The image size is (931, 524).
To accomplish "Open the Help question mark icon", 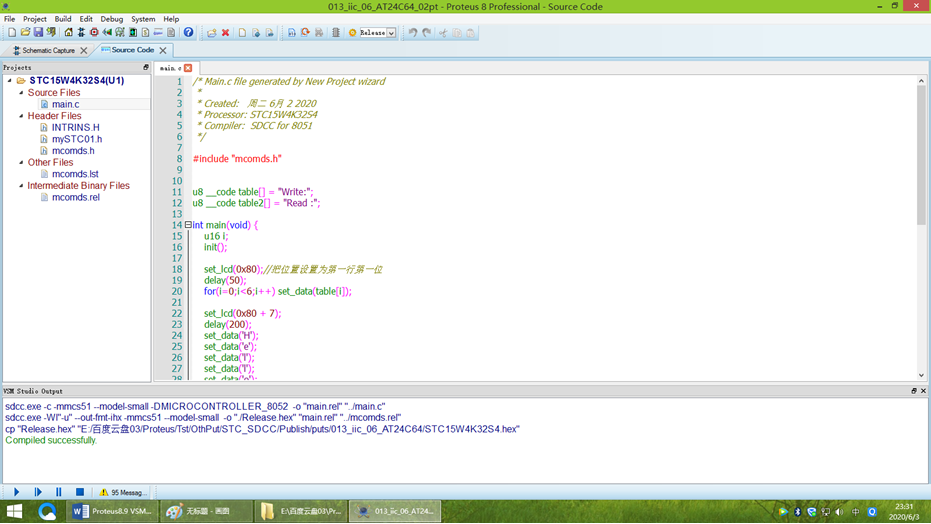I will coord(188,33).
